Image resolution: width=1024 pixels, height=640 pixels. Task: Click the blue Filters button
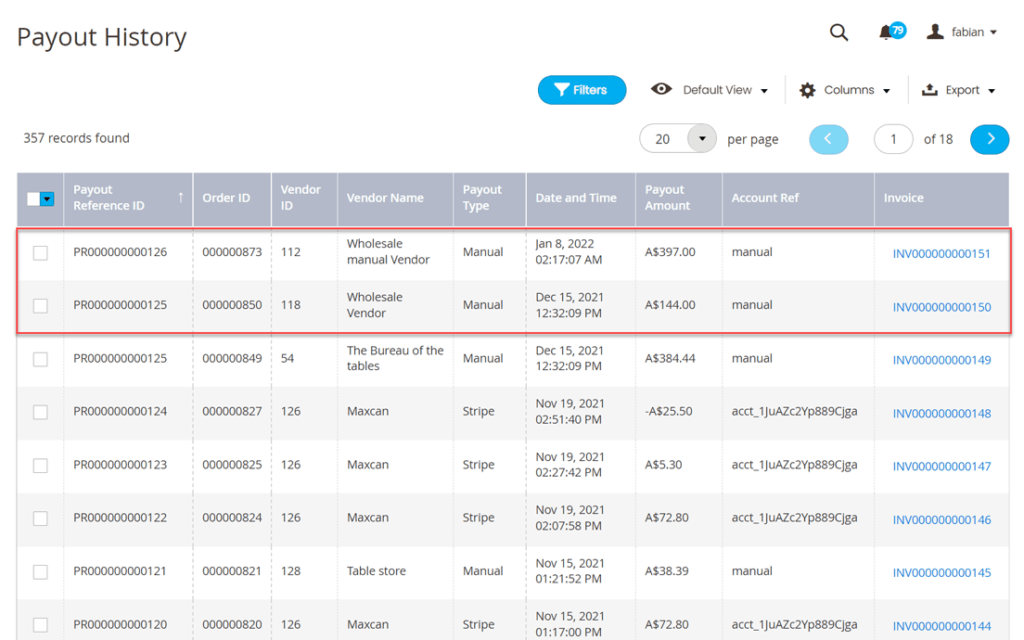click(582, 90)
